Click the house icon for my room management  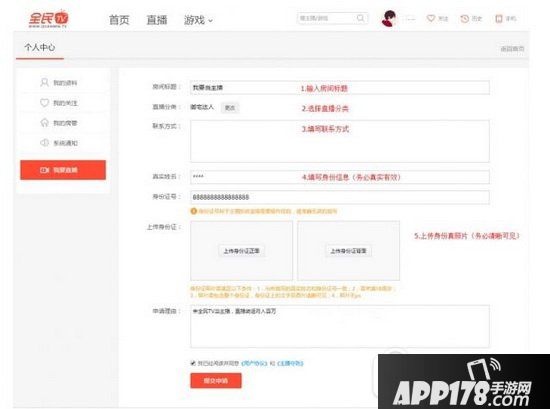(x=44, y=123)
